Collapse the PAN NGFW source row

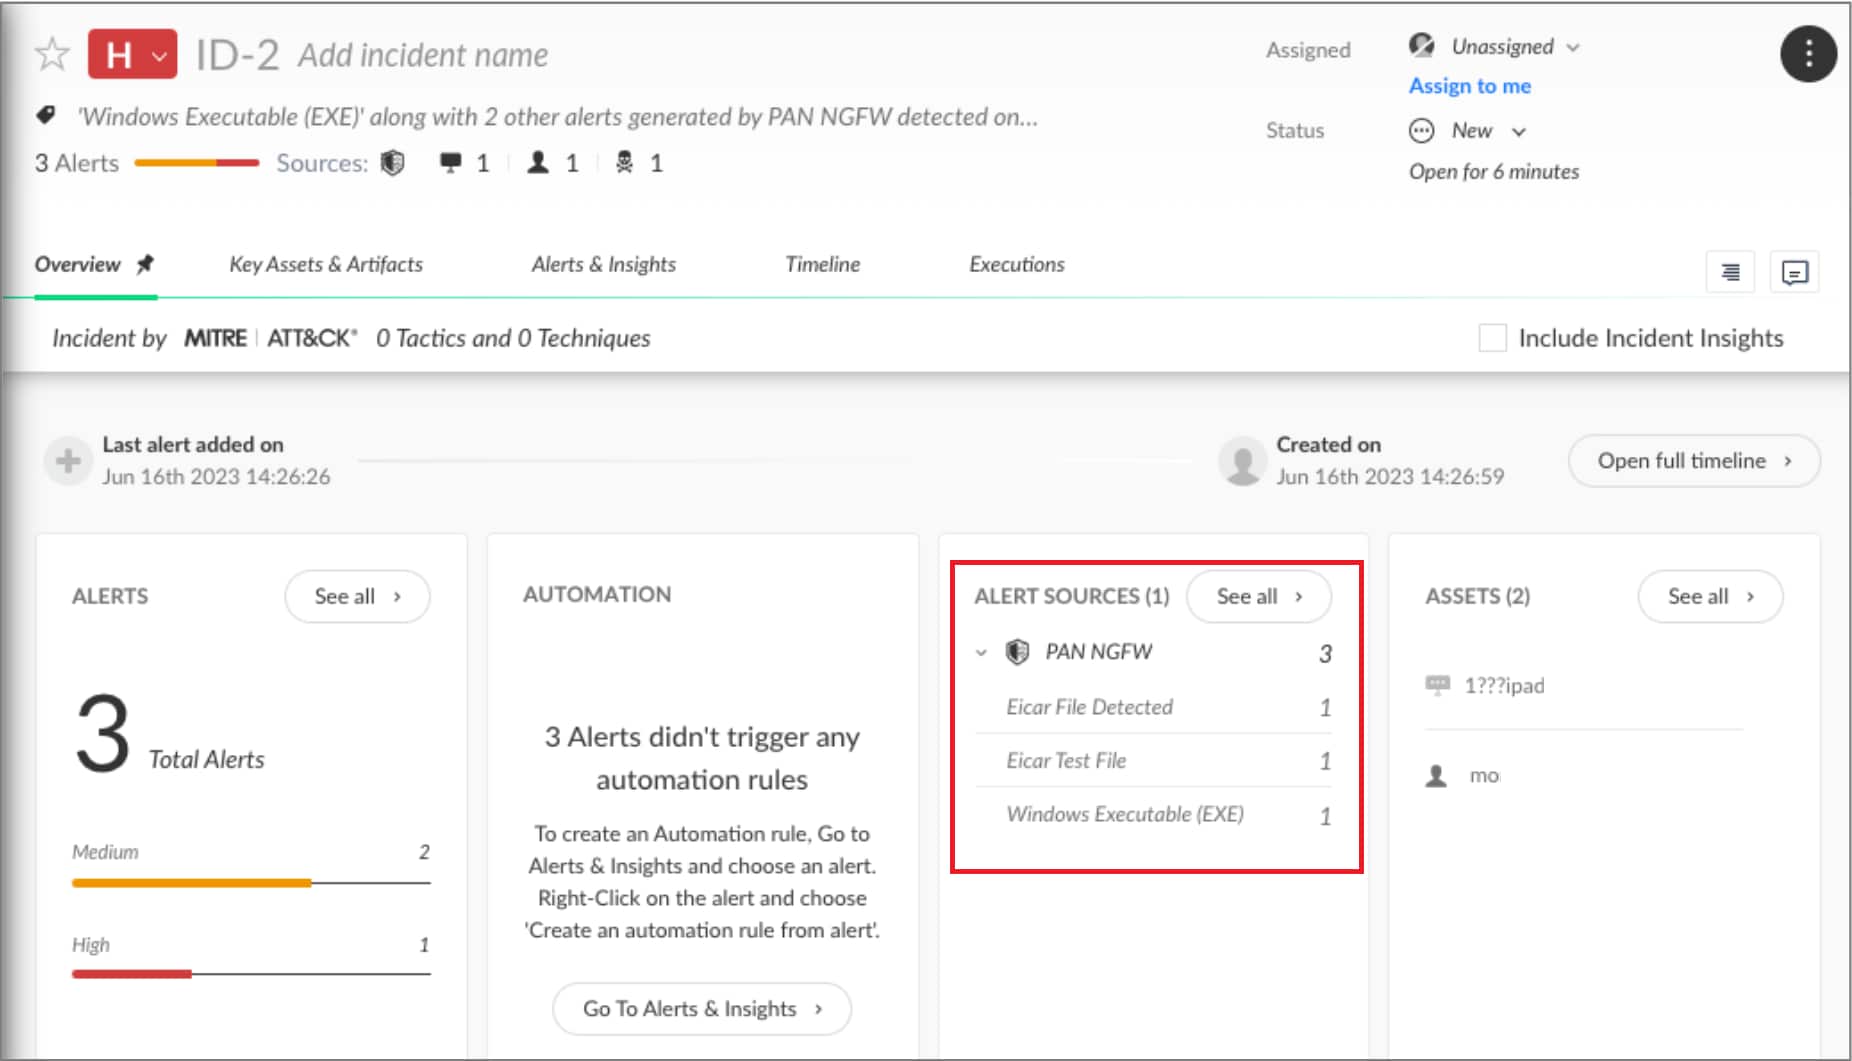click(x=981, y=653)
